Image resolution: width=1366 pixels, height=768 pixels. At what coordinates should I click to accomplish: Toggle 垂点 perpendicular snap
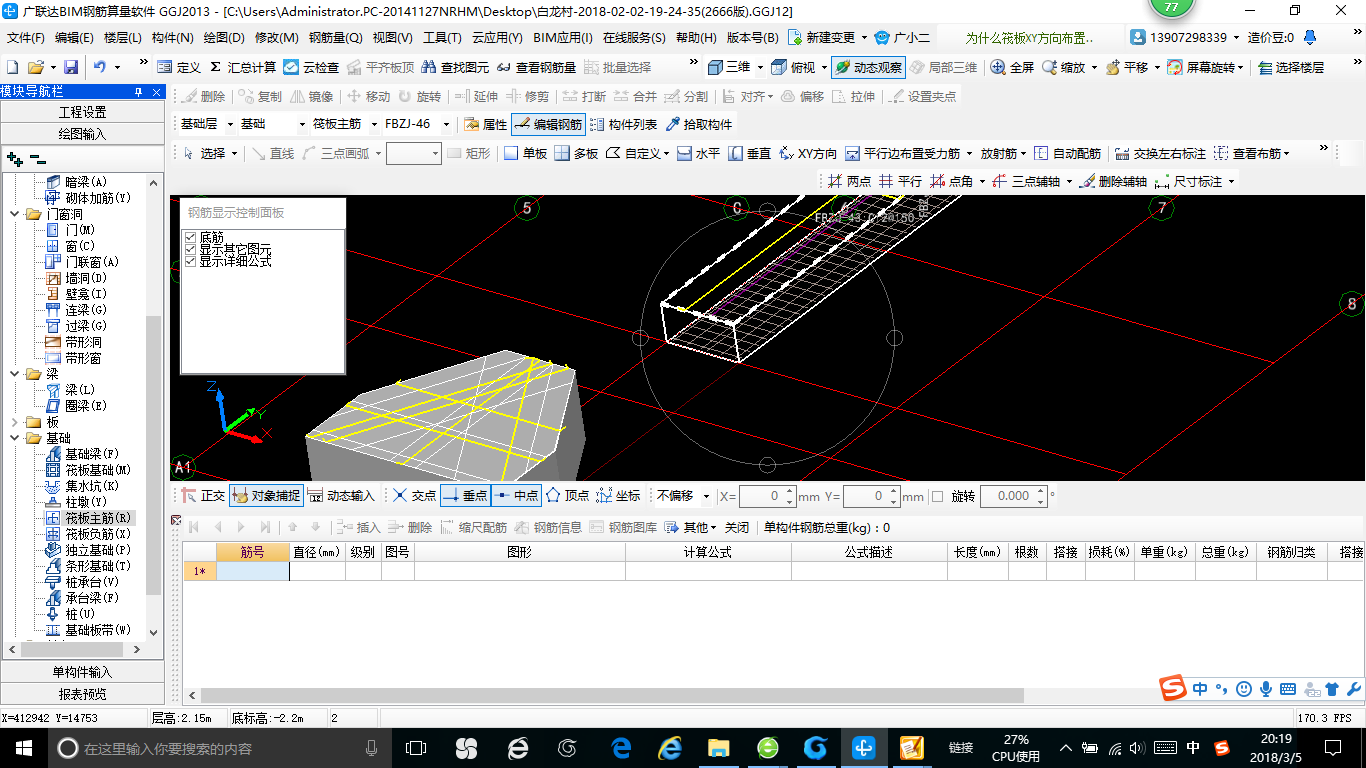click(x=465, y=495)
